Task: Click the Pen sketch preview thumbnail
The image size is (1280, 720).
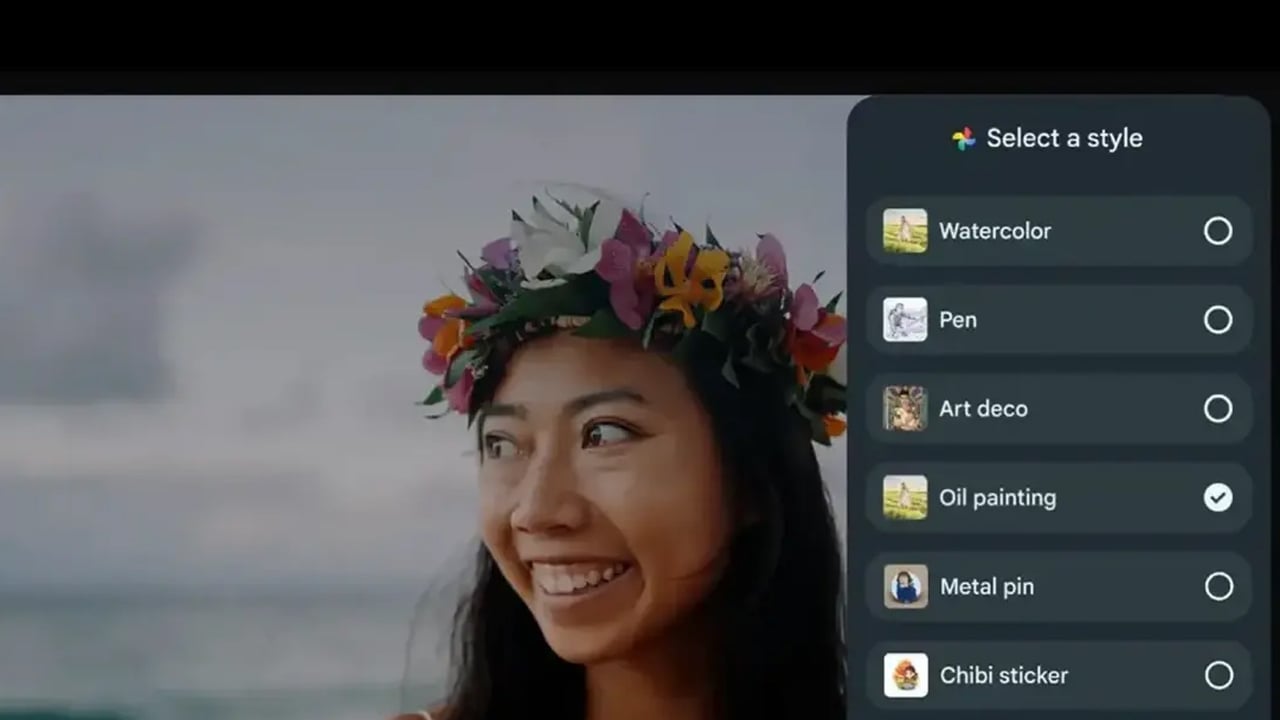Action: pos(905,320)
